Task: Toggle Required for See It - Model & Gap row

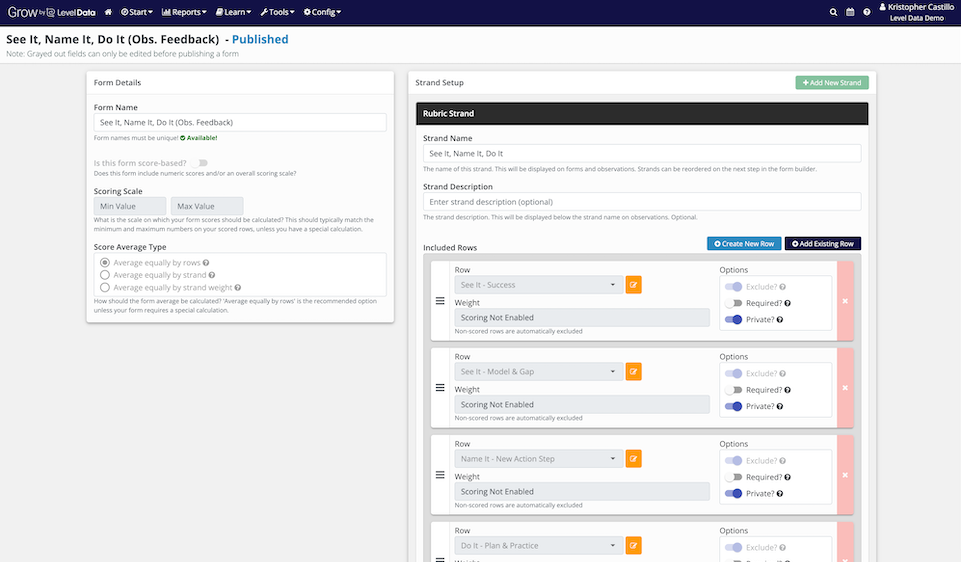Action: pyautogui.click(x=733, y=390)
